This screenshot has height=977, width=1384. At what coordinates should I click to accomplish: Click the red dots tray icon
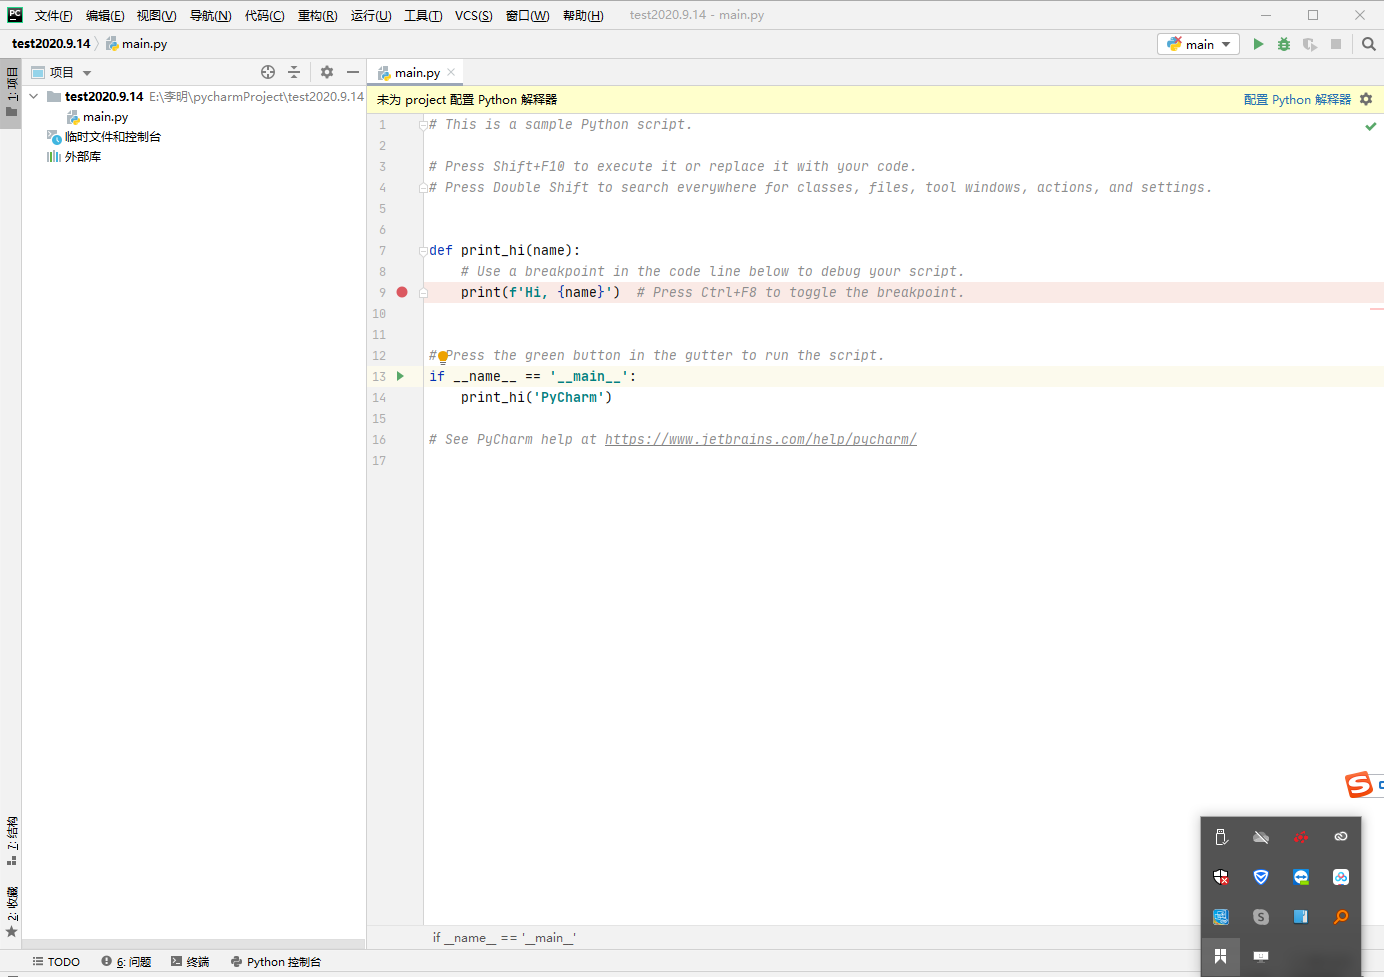click(1301, 837)
